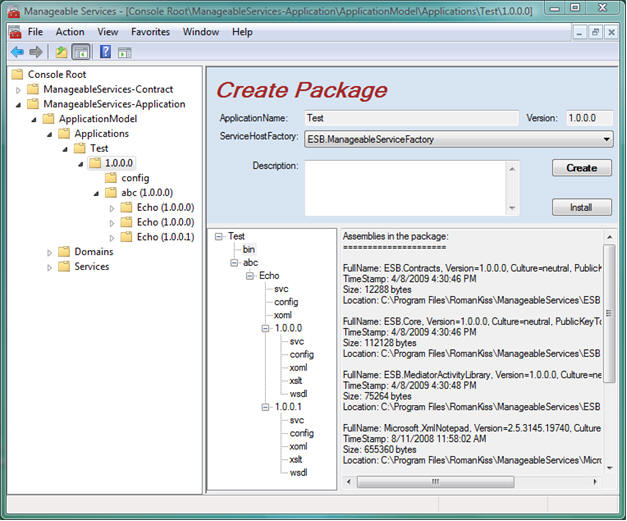
Task: Select the Applications folder in console tree
Action: (x=102, y=134)
